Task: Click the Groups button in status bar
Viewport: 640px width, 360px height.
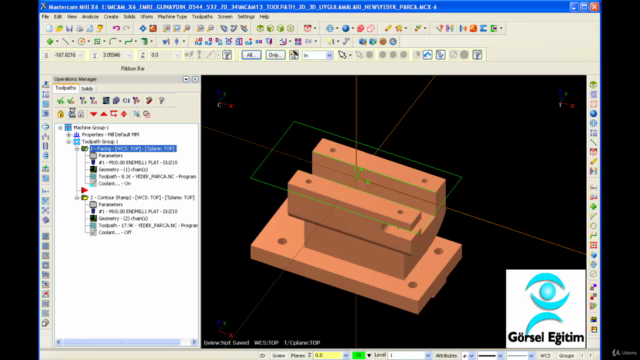Action: (x=566, y=356)
